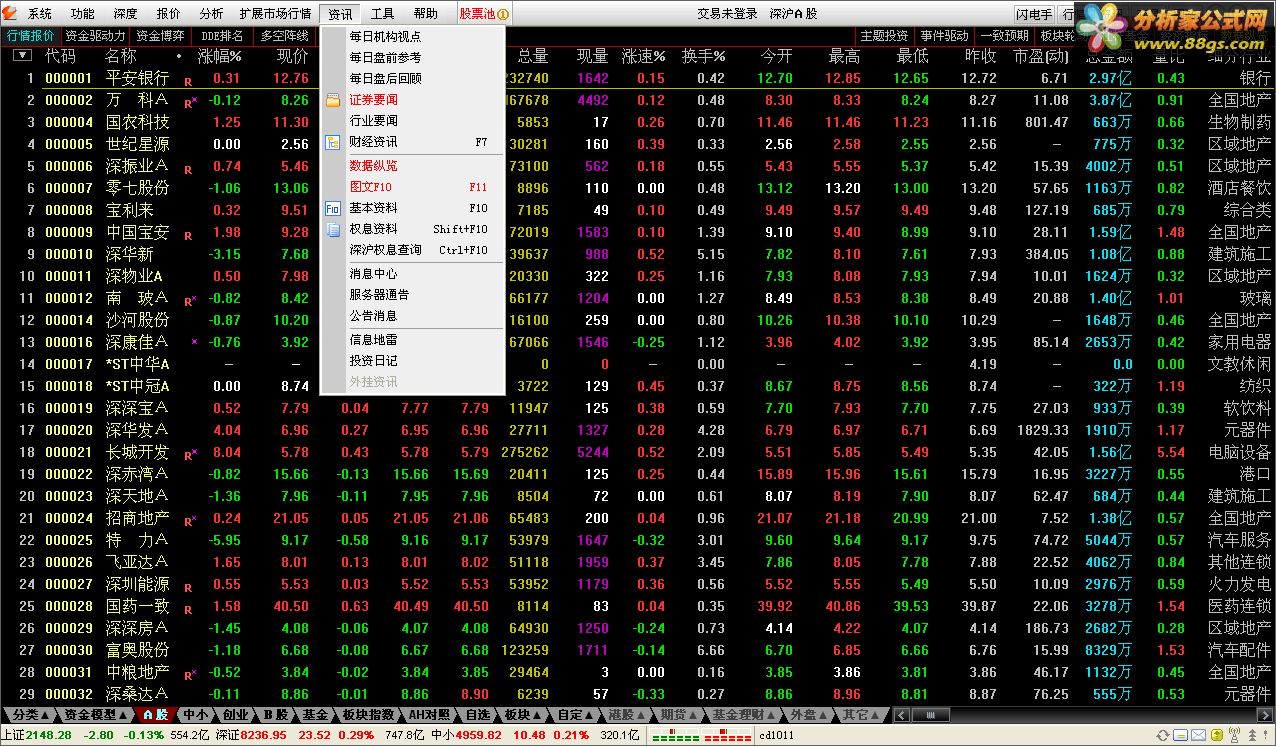Click stock code 000032

[69, 694]
